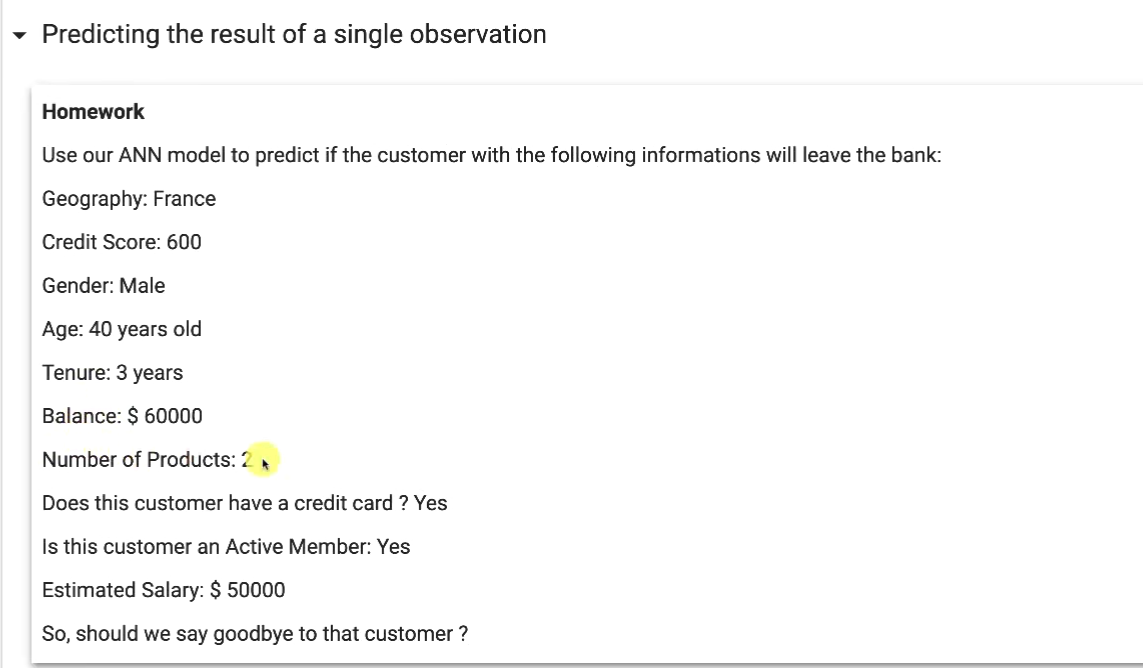Collapse the 'Predicting the result' section arrow
This screenshot has width=1143, height=668.
coord(20,36)
